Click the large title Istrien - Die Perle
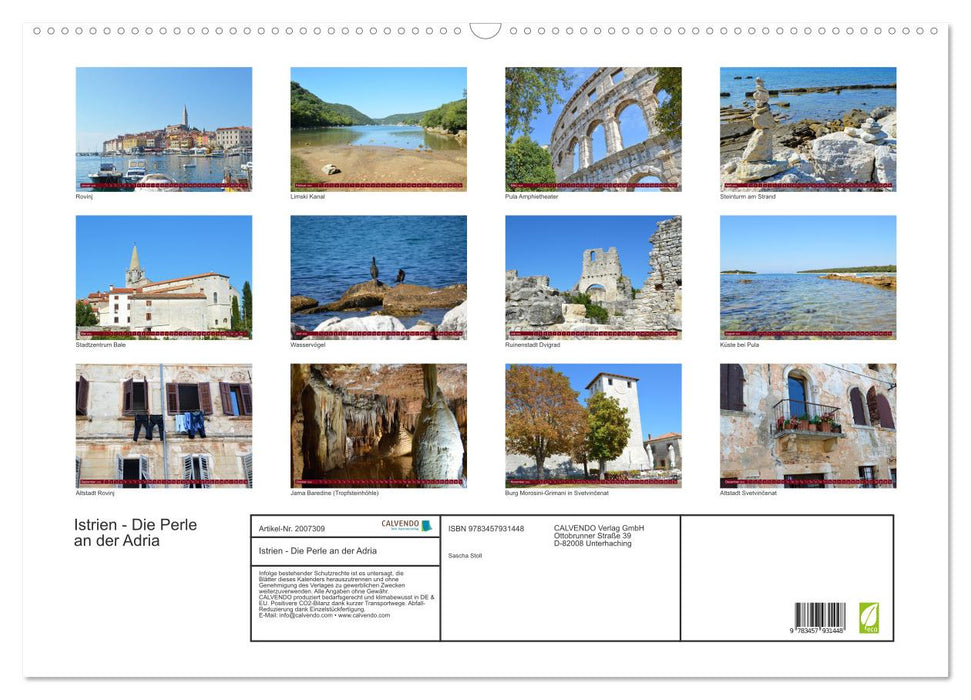The width and height of the screenshot is (971, 700). [135, 525]
